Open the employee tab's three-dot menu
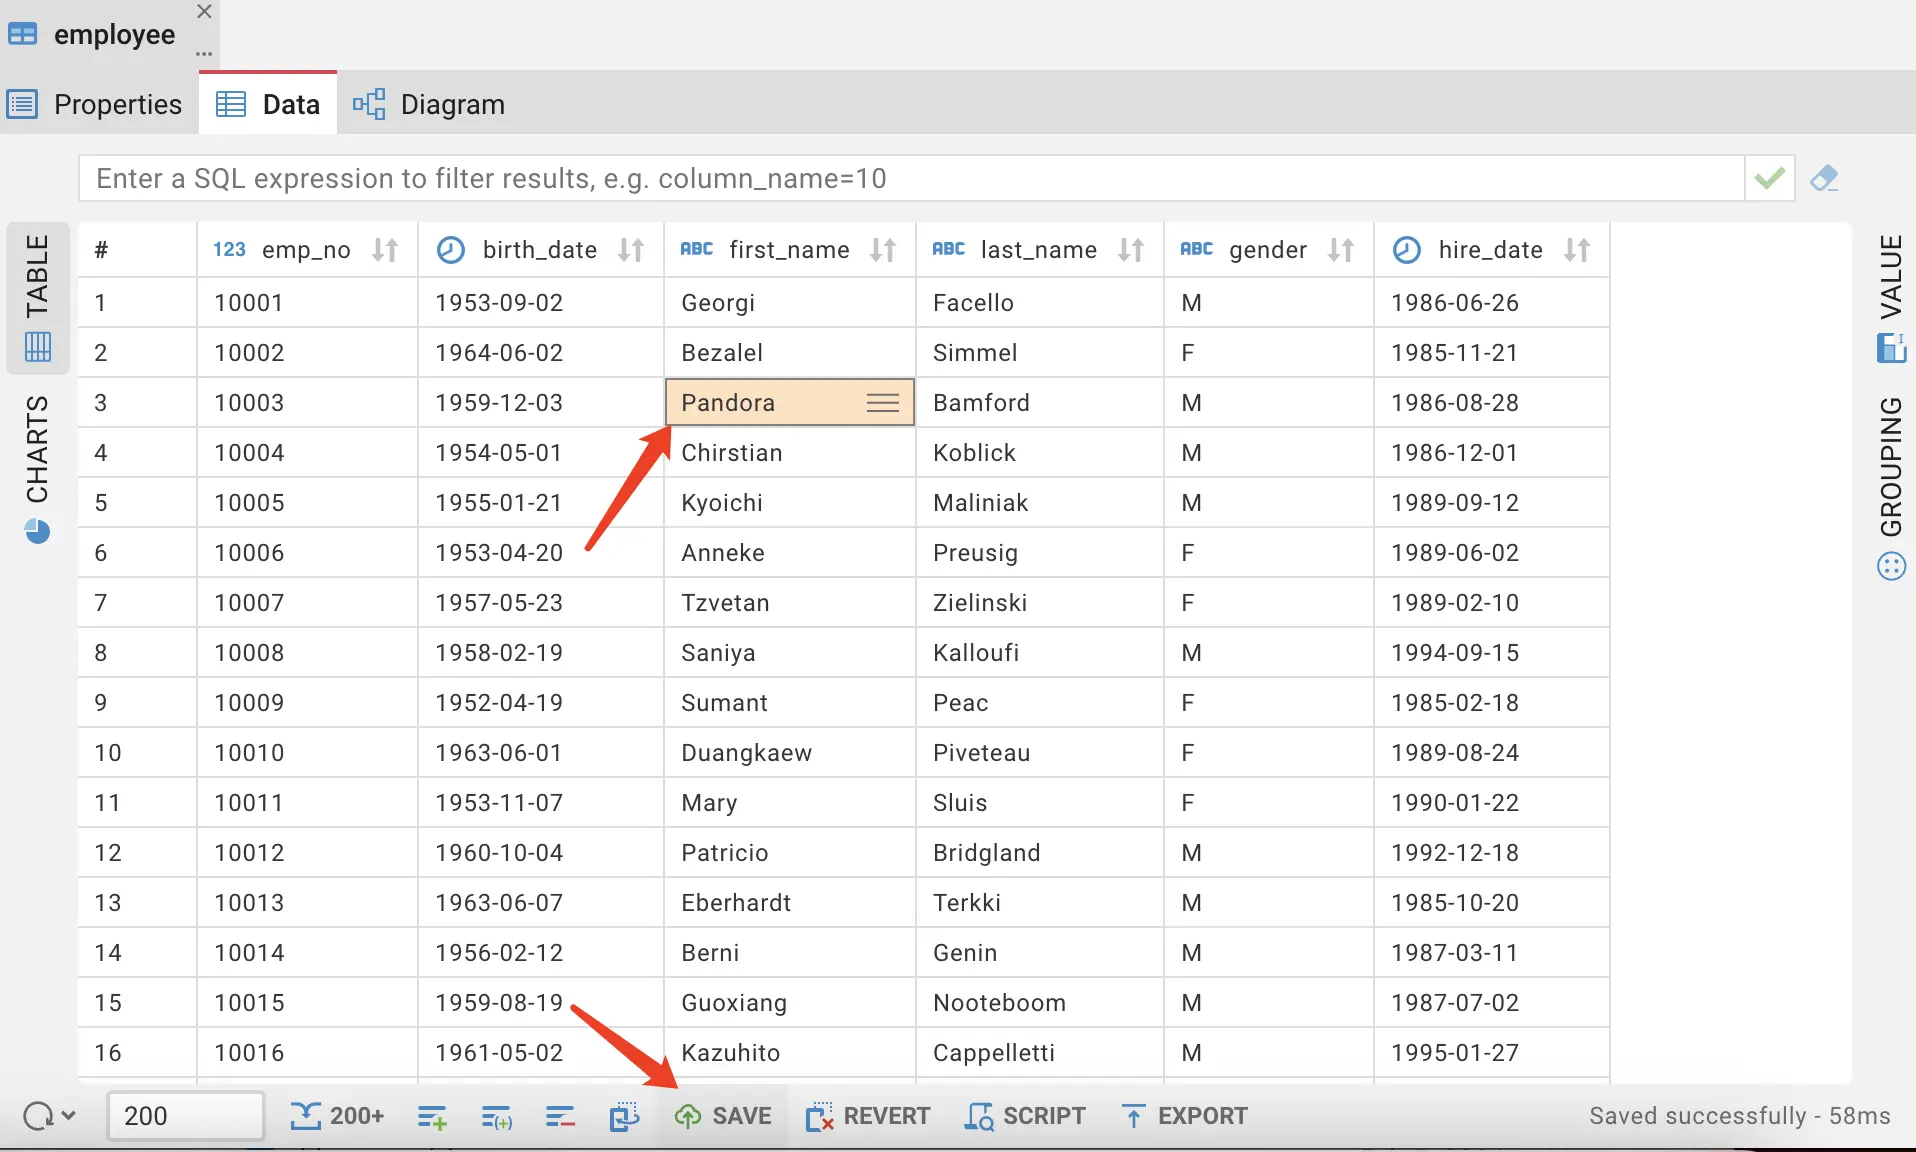Screen dimensions: 1916x1152 pyautogui.click(x=204, y=54)
